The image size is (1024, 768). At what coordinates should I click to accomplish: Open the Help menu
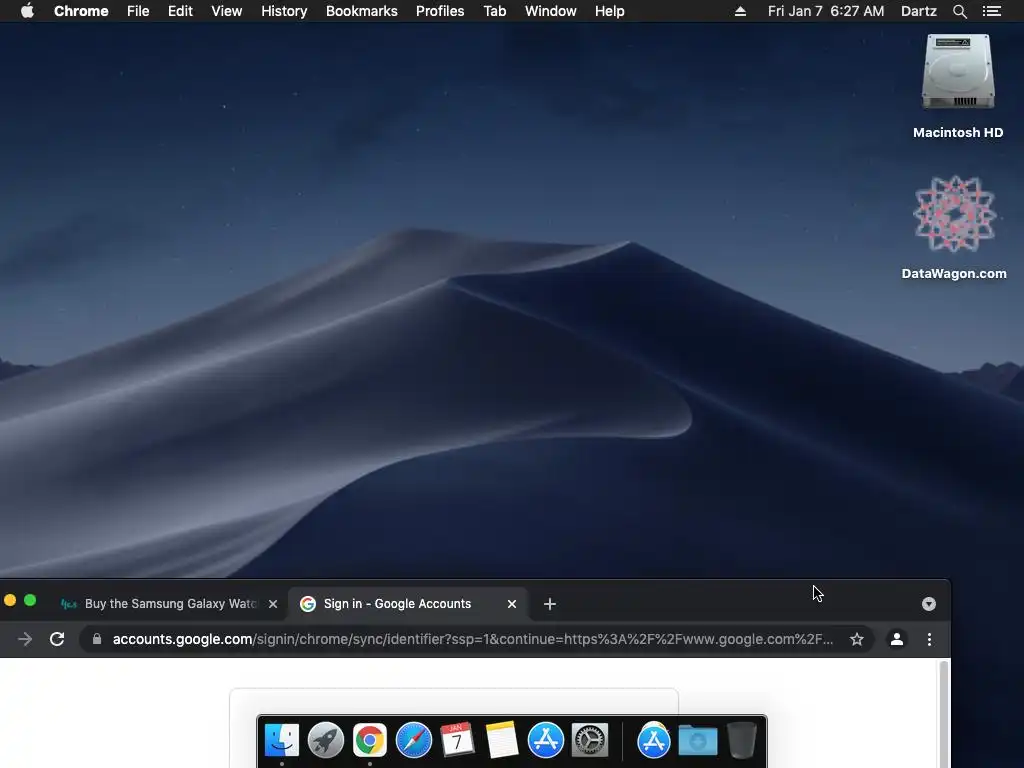609,11
